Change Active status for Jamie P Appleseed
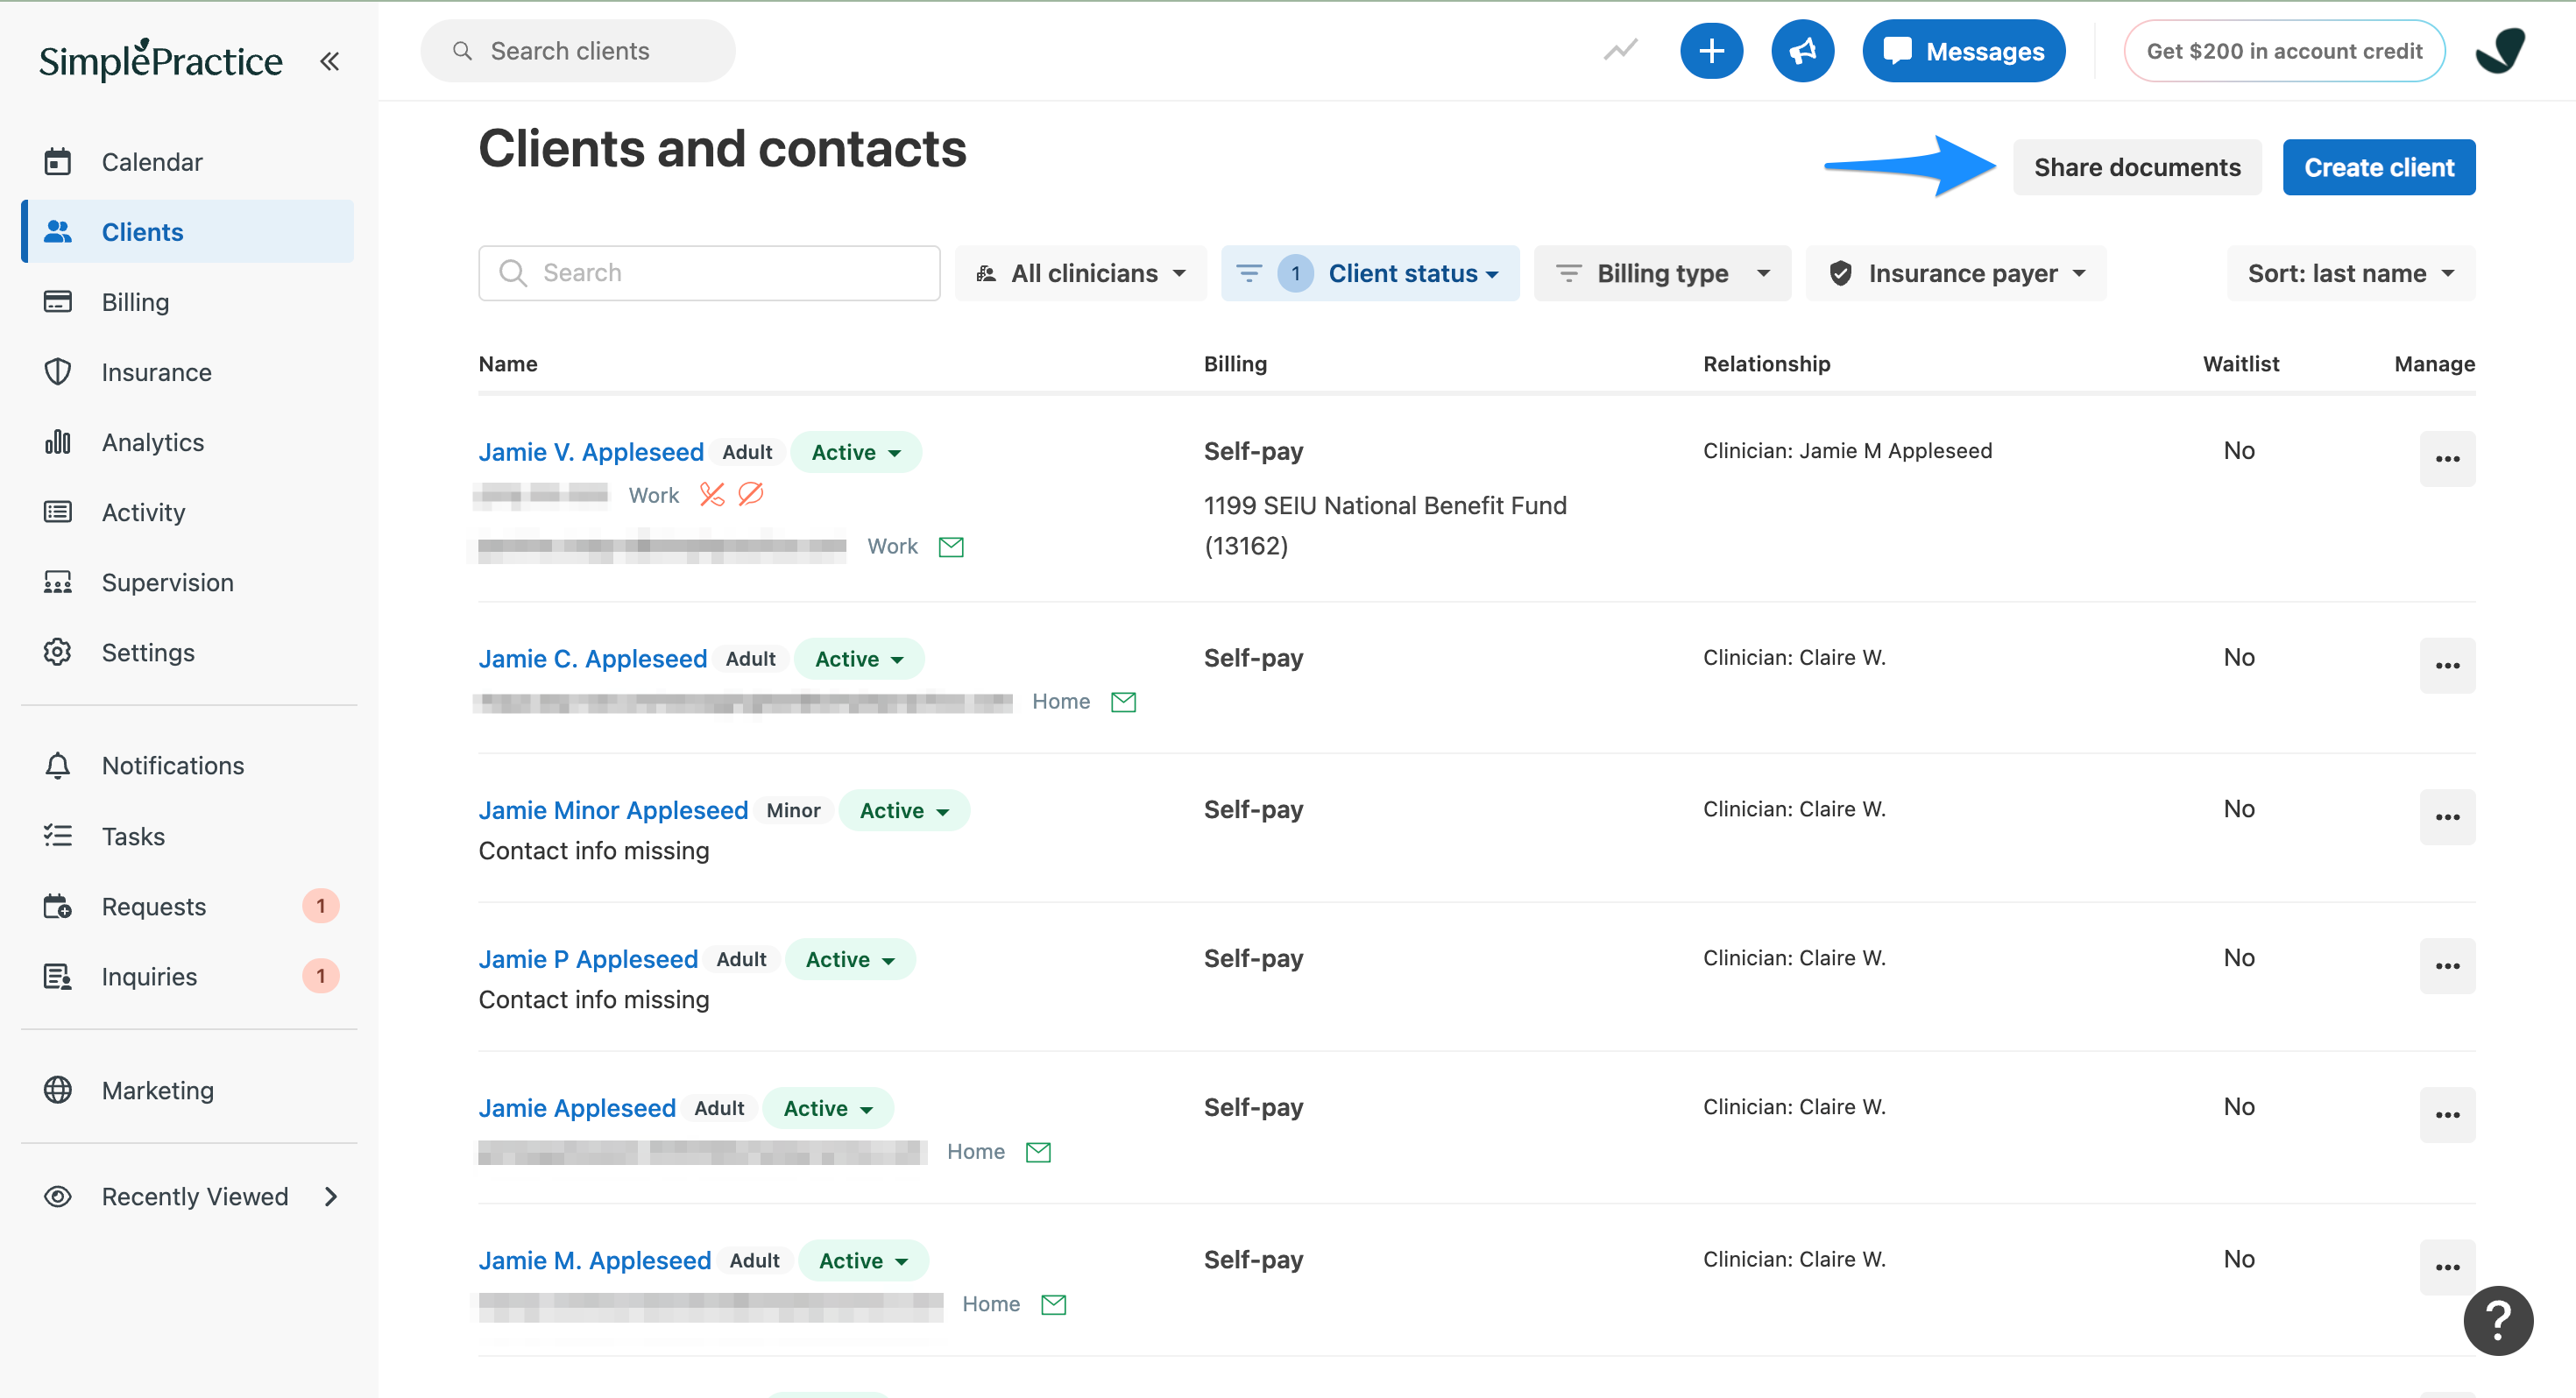 tap(850, 959)
